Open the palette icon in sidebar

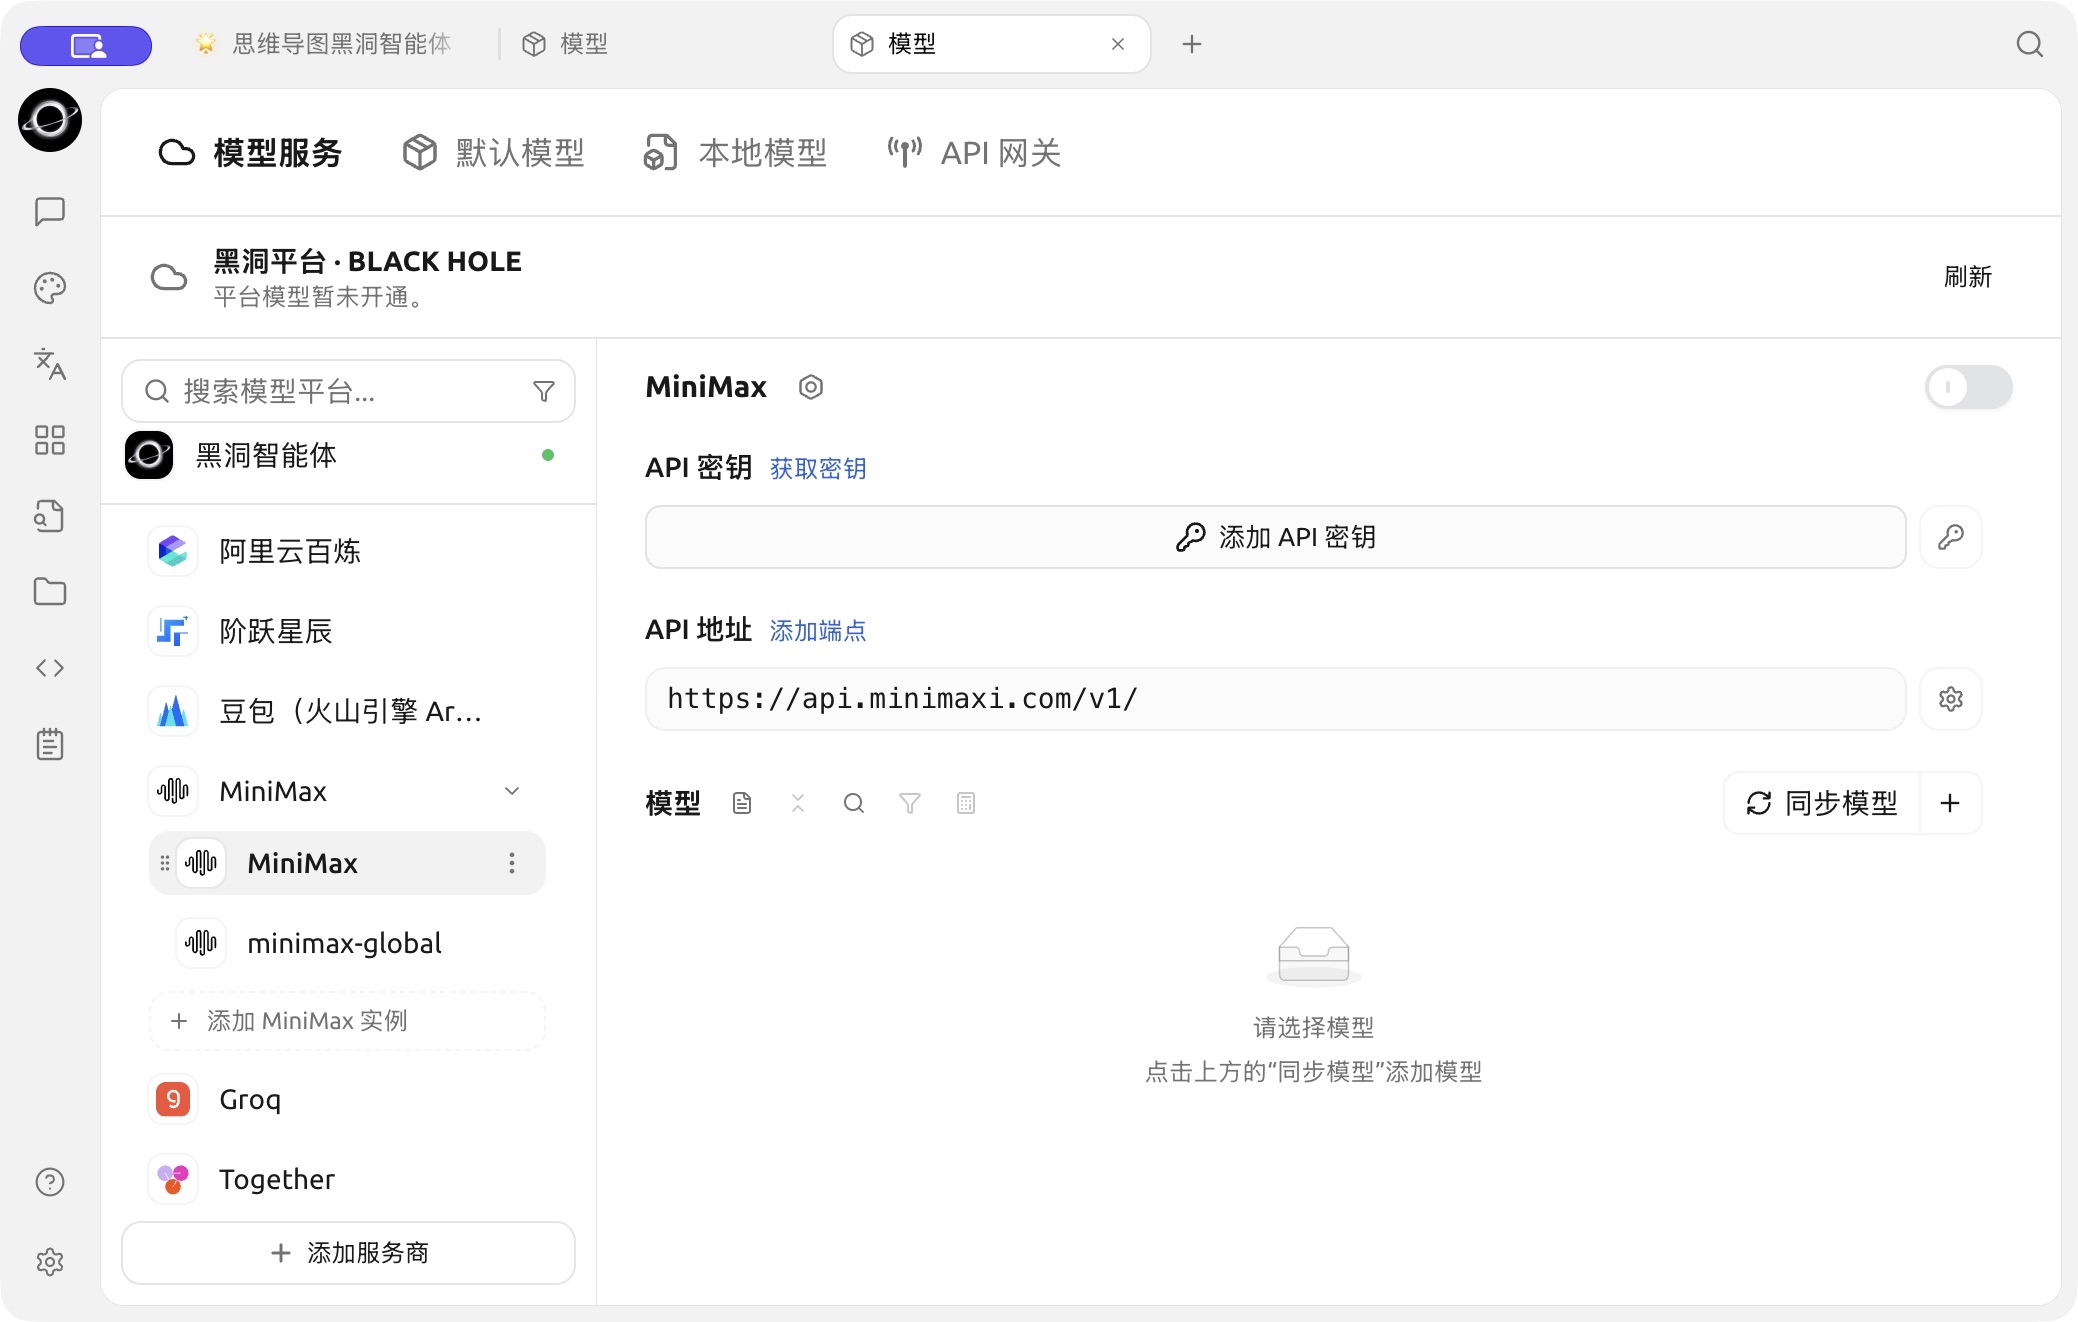coord(50,288)
